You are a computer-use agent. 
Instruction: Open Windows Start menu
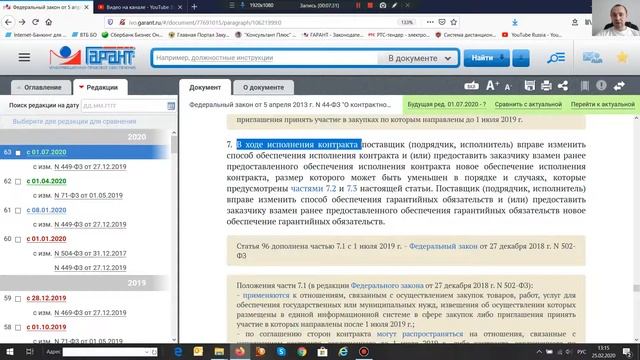coord(10,351)
